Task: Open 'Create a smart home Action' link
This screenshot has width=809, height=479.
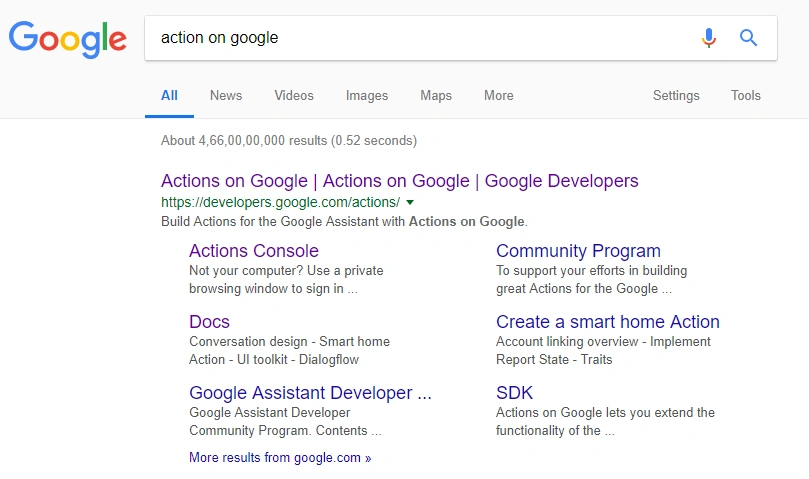Action: [x=608, y=322]
